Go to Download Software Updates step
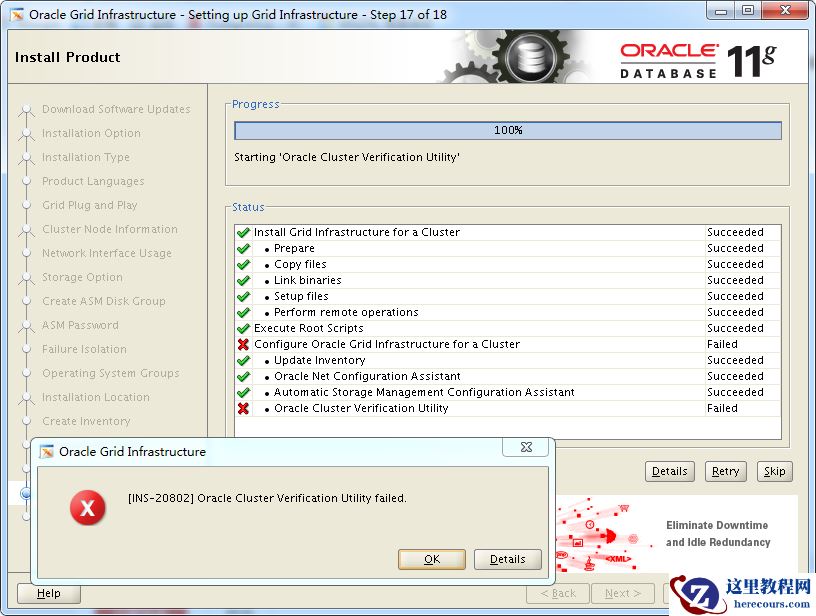 [x=116, y=109]
